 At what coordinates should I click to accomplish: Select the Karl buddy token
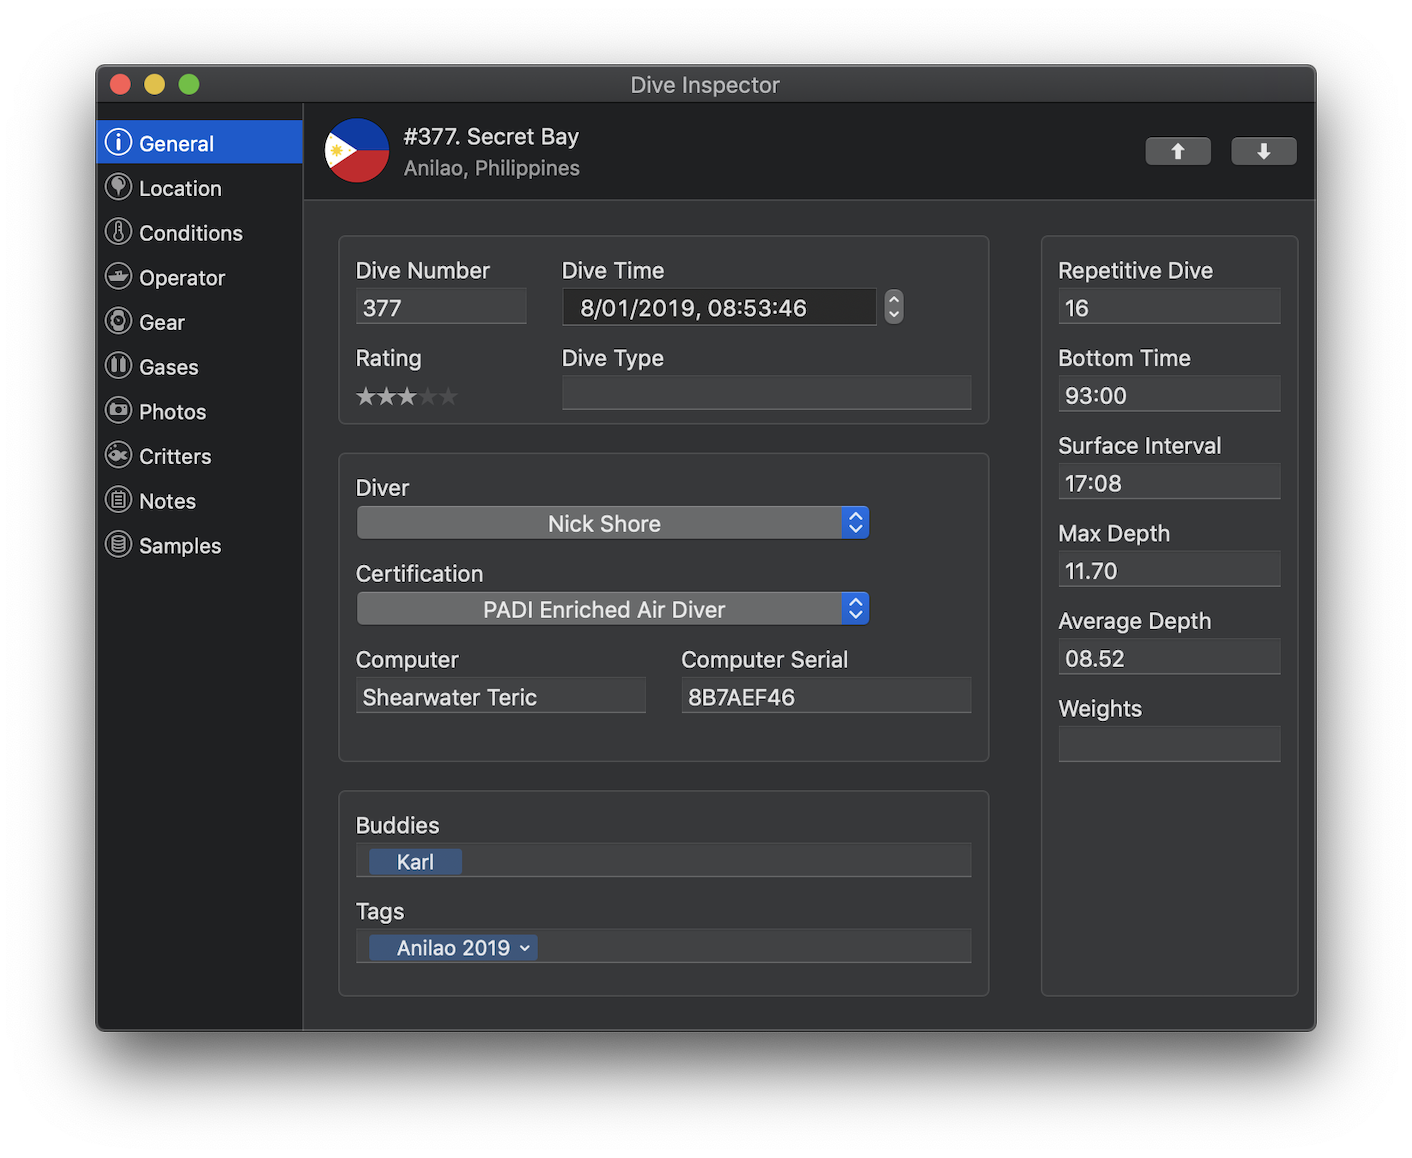(x=415, y=862)
